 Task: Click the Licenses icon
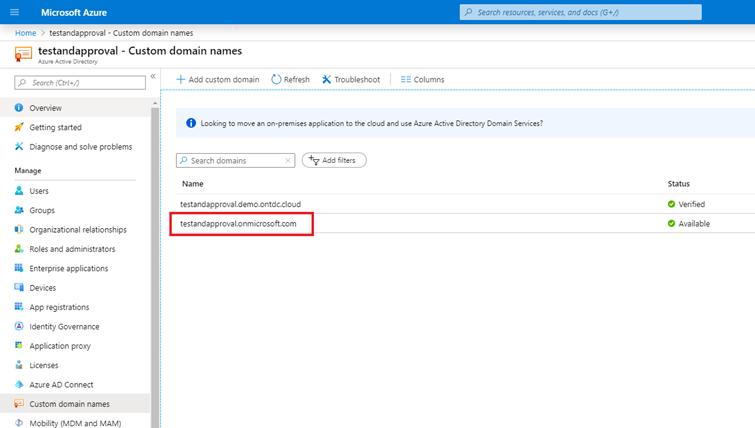(19, 365)
